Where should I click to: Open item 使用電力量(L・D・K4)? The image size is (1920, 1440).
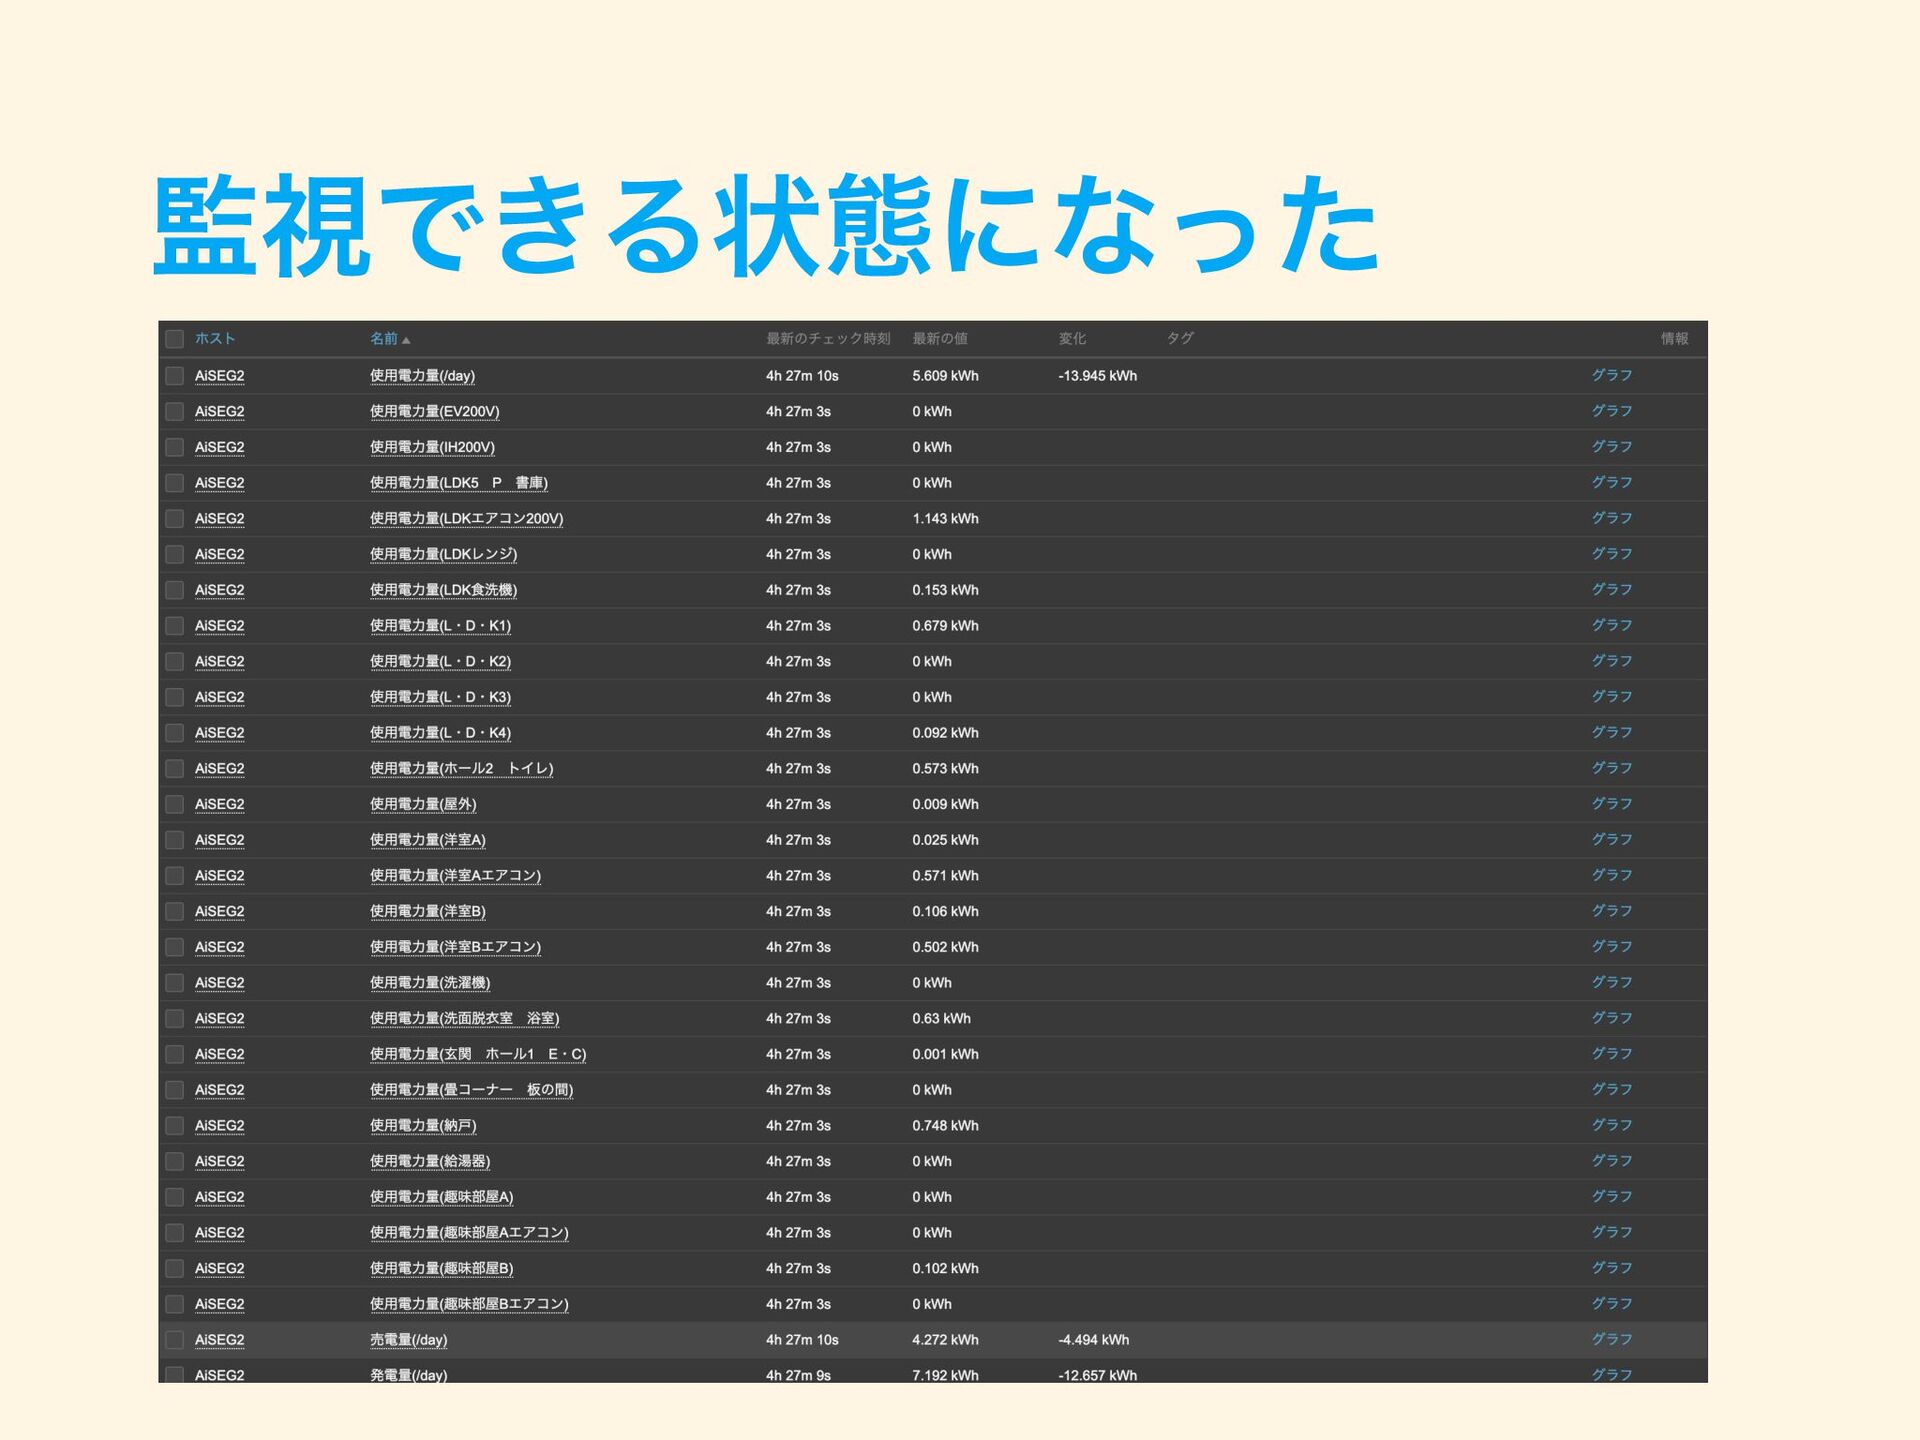(441, 733)
